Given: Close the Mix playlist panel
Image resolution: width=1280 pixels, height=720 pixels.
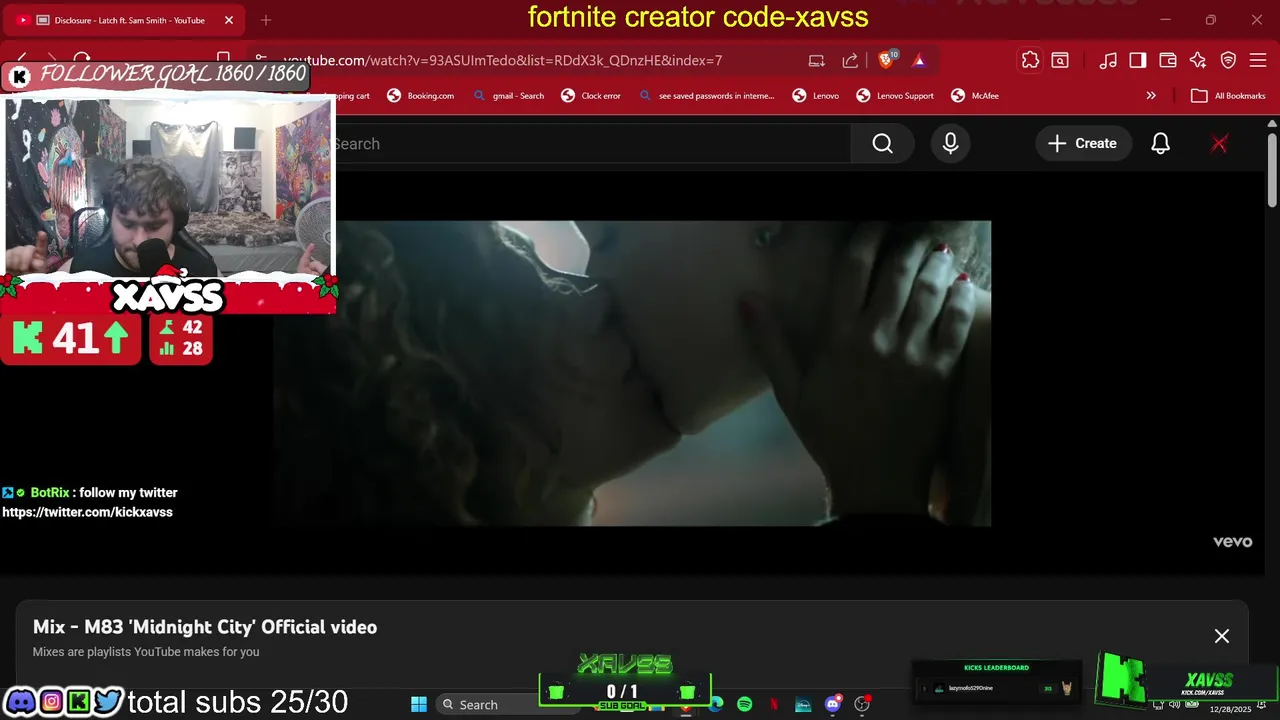Looking at the screenshot, I should 1222,636.
